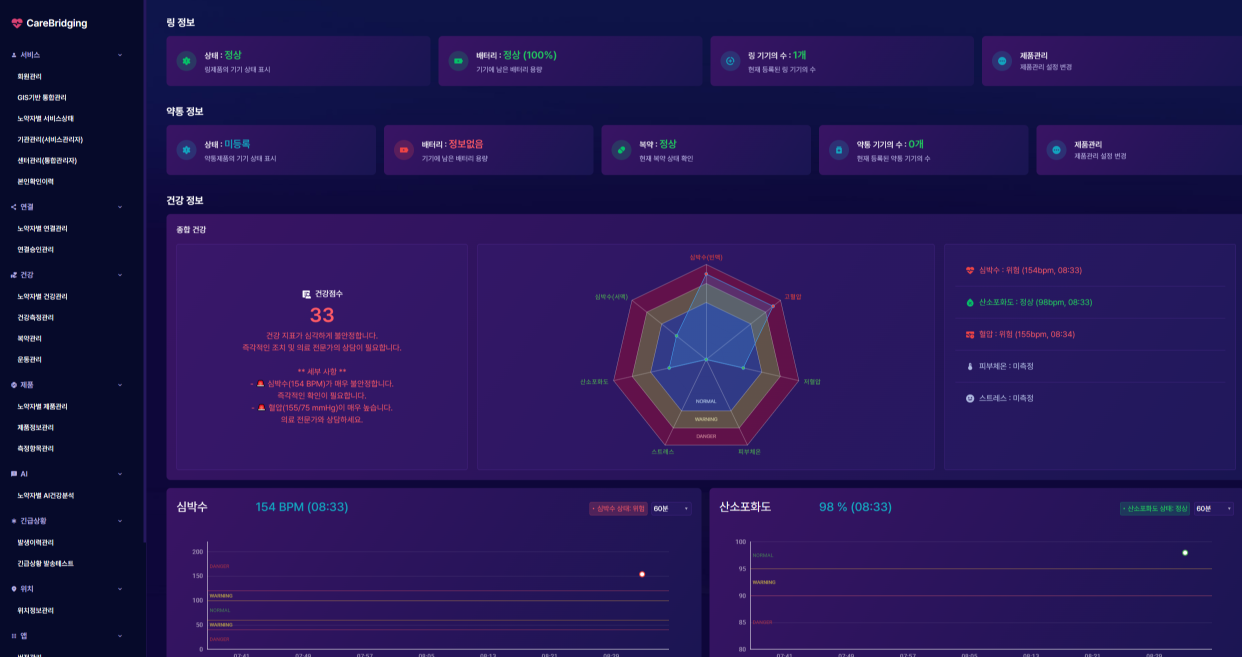Open the 60분 dropdown on 산소포화도 chart
The image size is (1242, 657).
coord(1213,508)
